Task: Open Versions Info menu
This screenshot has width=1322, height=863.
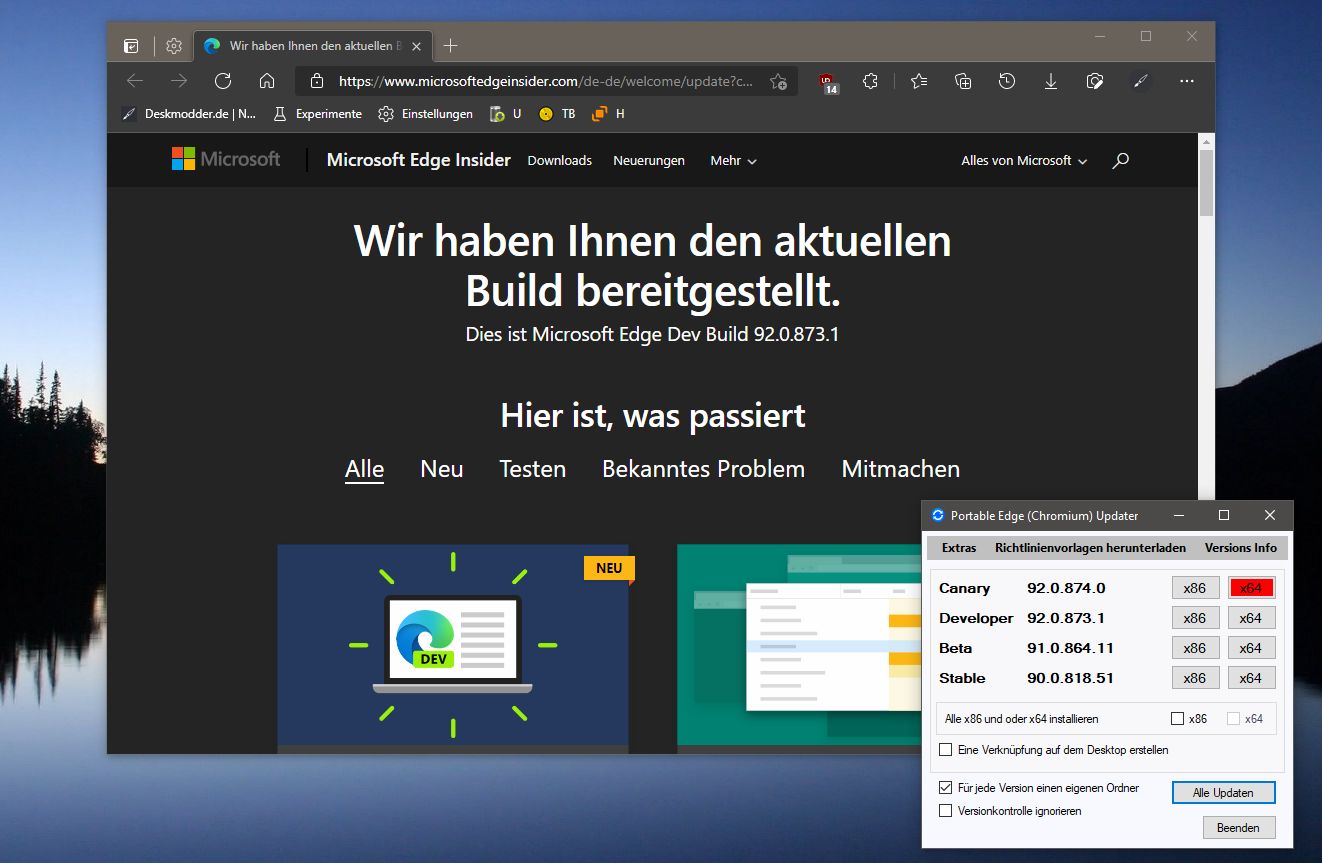Action: (x=1240, y=548)
